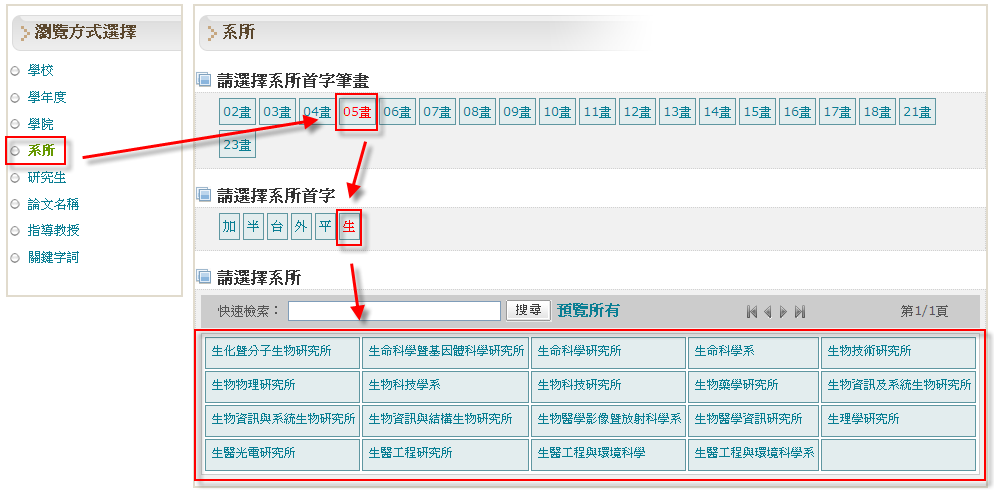
Task: Open the 論文名稱 browse category
Action: tap(53, 204)
